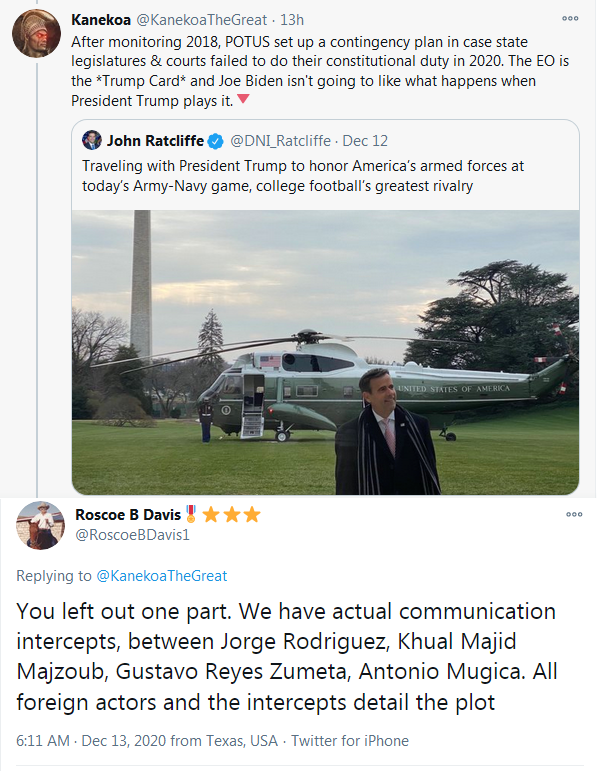Open the Kanekoa display name link
Image resolution: width=599 pixels, height=771 pixels.
click(x=101, y=20)
